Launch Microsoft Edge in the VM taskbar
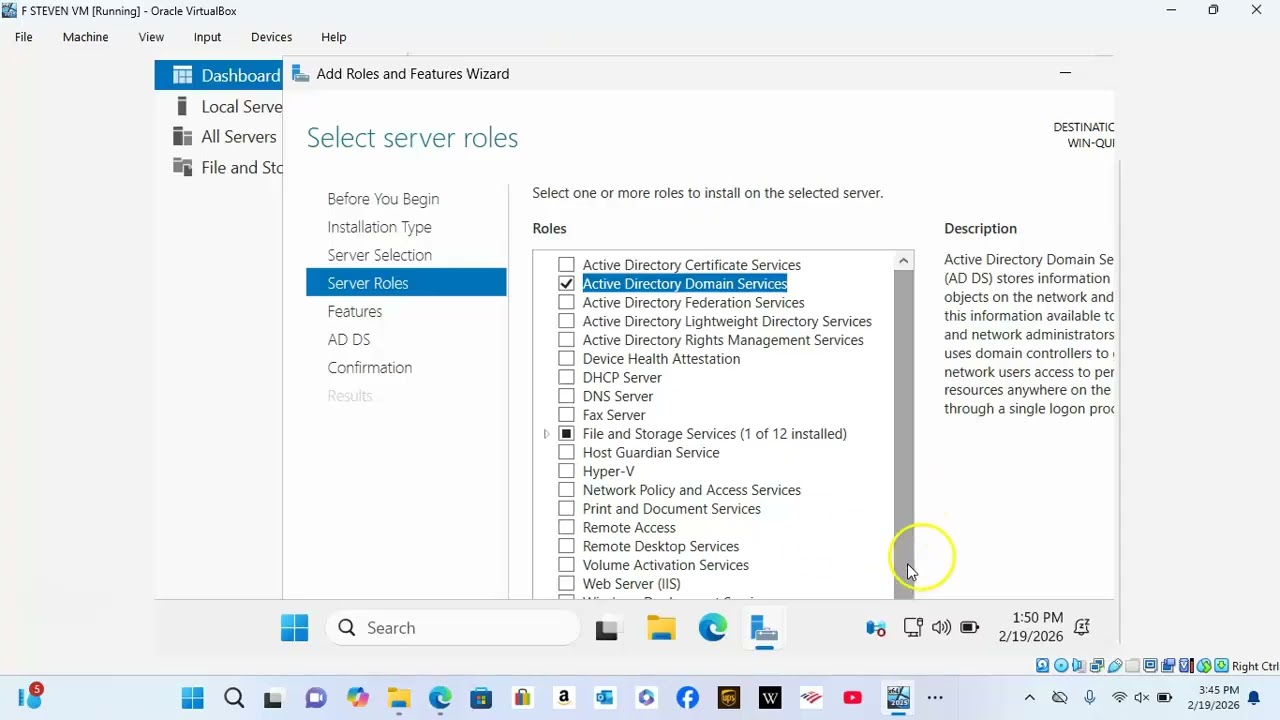This screenshot has width=1280, height=720. click(713, 628)
